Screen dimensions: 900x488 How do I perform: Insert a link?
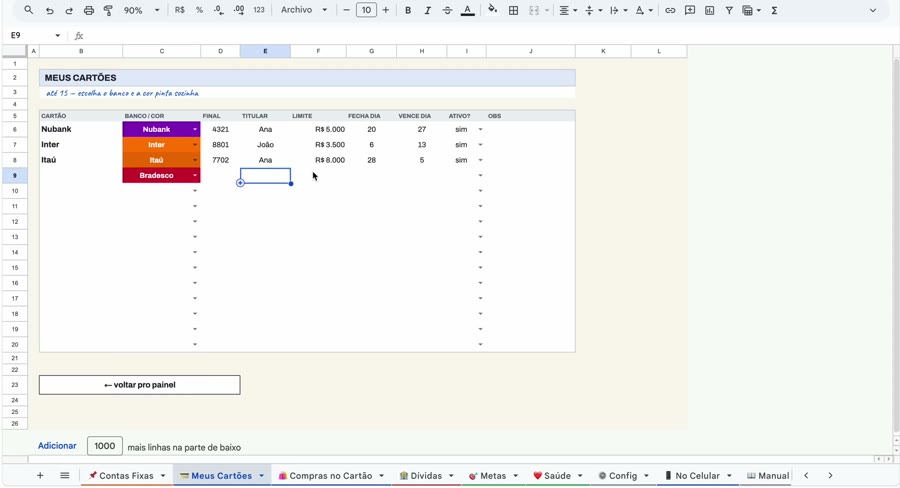coord(670,10)
